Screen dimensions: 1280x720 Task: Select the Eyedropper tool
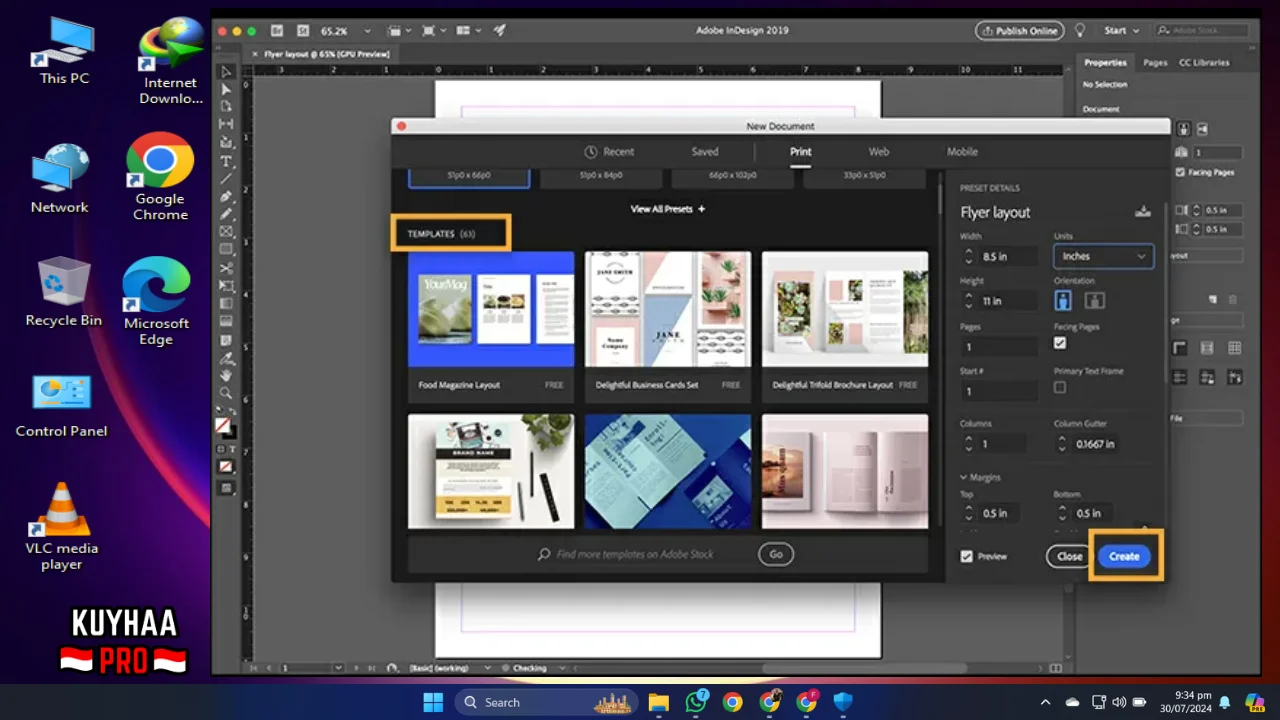[x=227, y=358]
